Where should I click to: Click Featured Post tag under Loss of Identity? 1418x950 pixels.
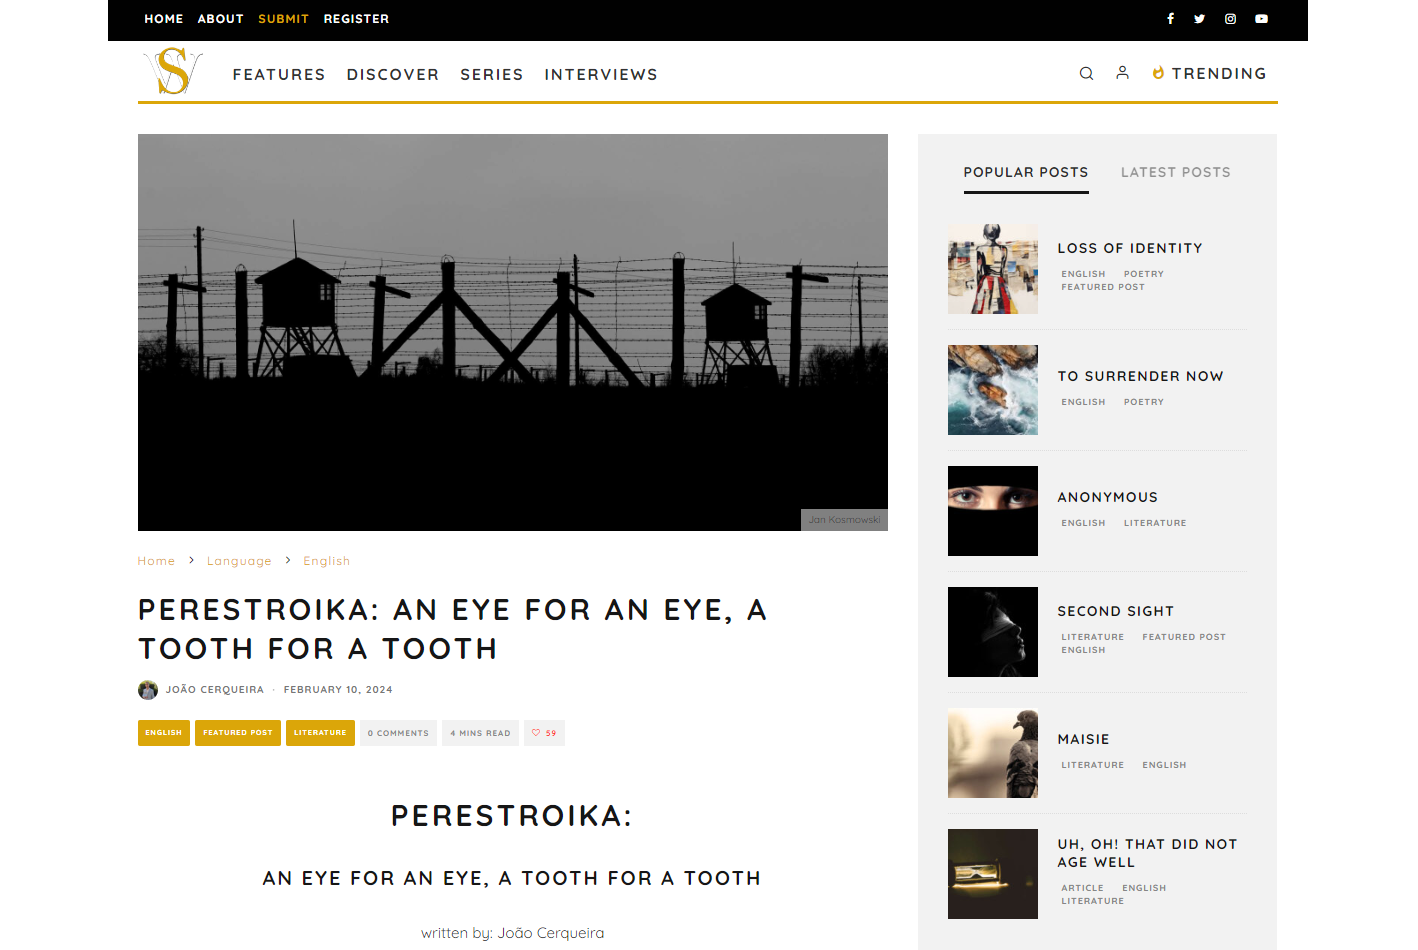pyautogui.click(x=1103, y=287)
